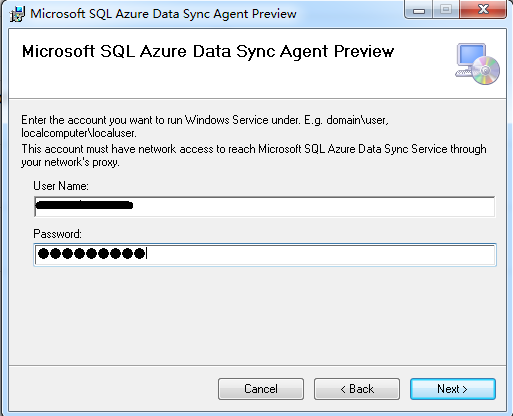Viewport: 513px width, 416px height.
Task: Select the 'Password:' label
Action: pos(57,234)
